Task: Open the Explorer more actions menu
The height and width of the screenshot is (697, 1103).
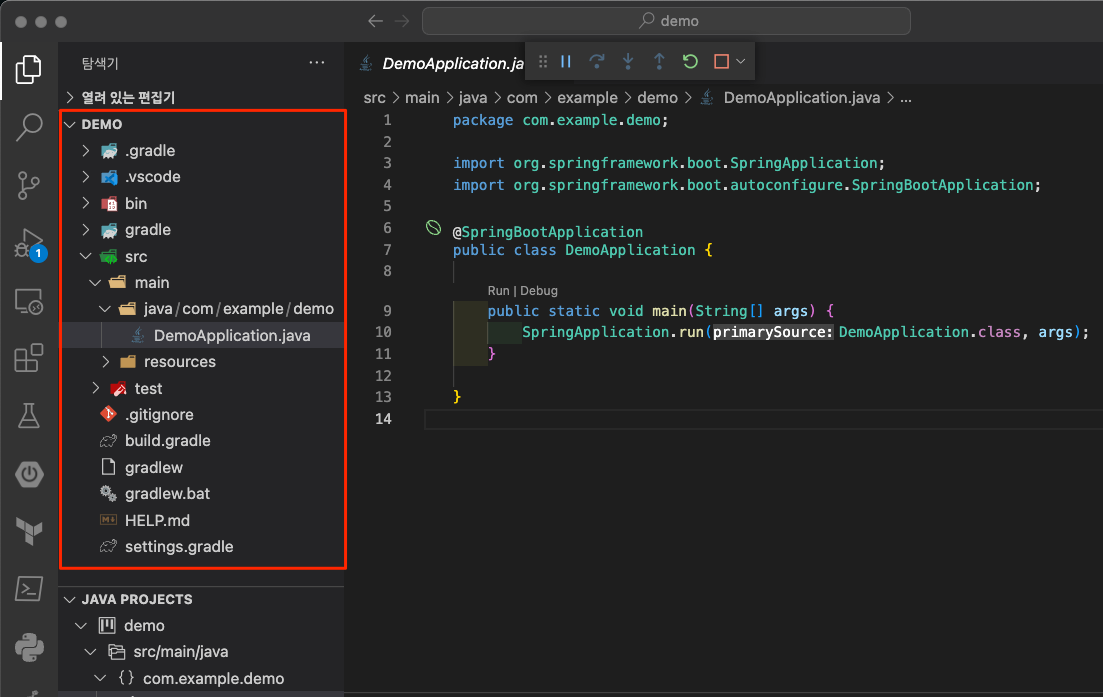Action: pyautogui.click(x=317, y=63)
